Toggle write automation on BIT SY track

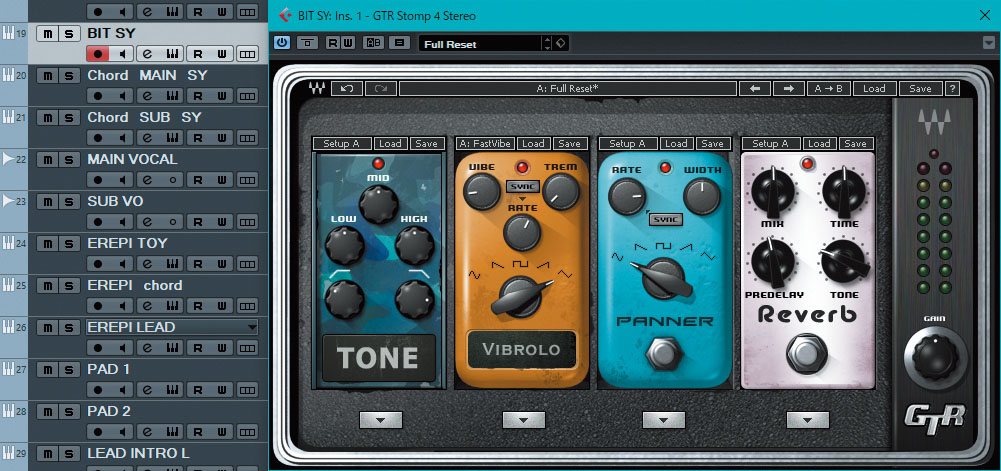pyautogui.click(x=222, y=54)
